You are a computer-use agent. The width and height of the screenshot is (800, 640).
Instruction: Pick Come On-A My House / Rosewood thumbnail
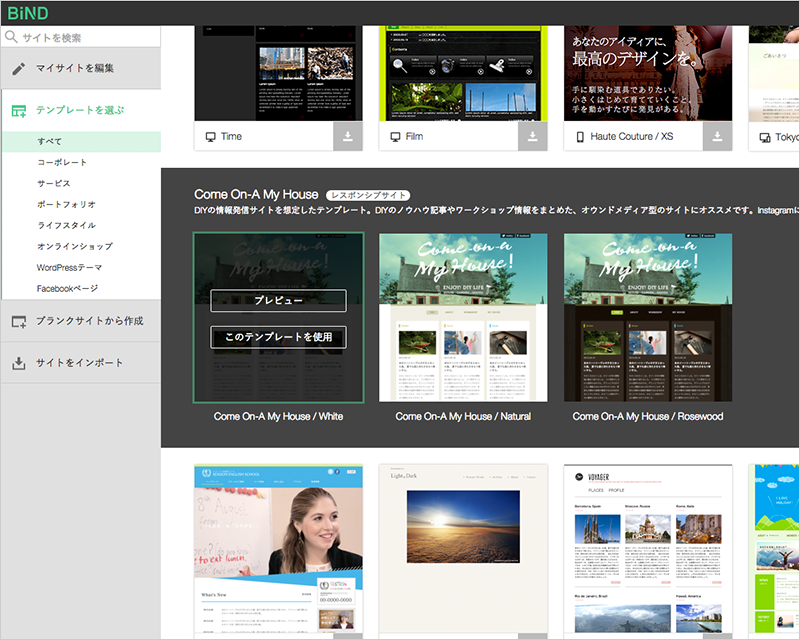coord(648,317)
